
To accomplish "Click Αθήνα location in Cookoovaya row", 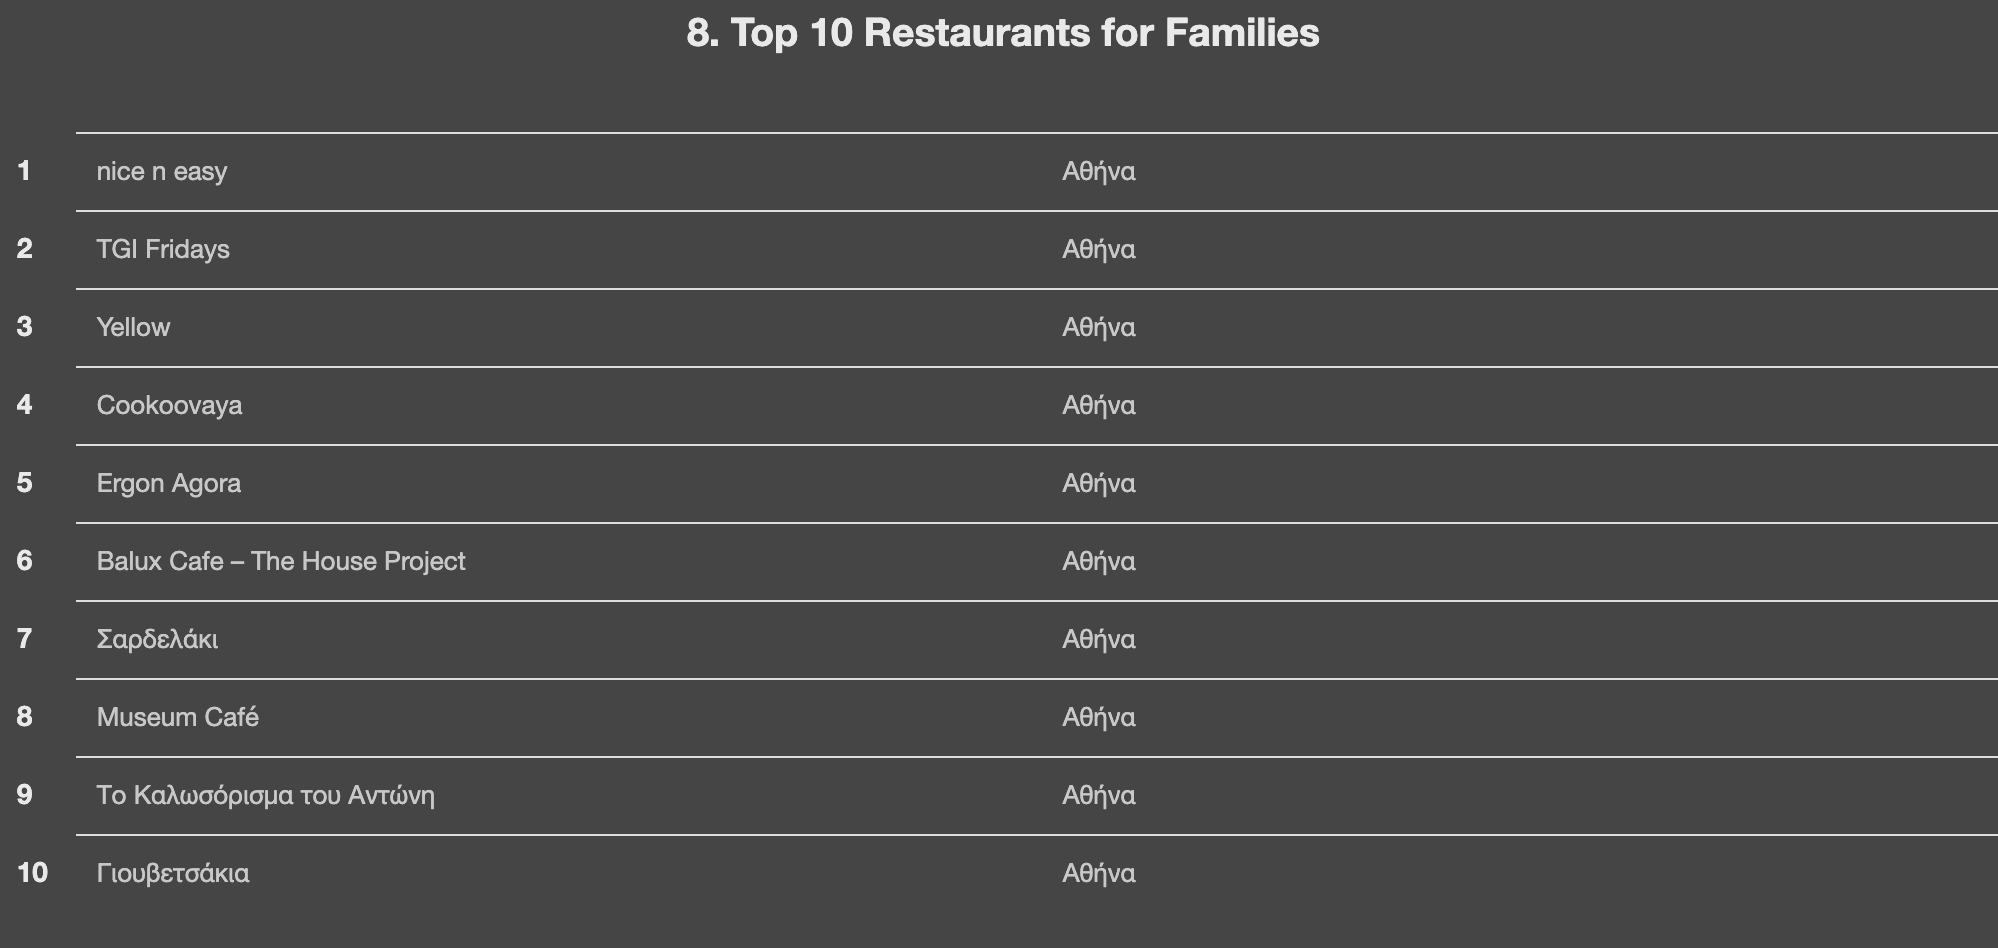I will (x=1098, y=406).
